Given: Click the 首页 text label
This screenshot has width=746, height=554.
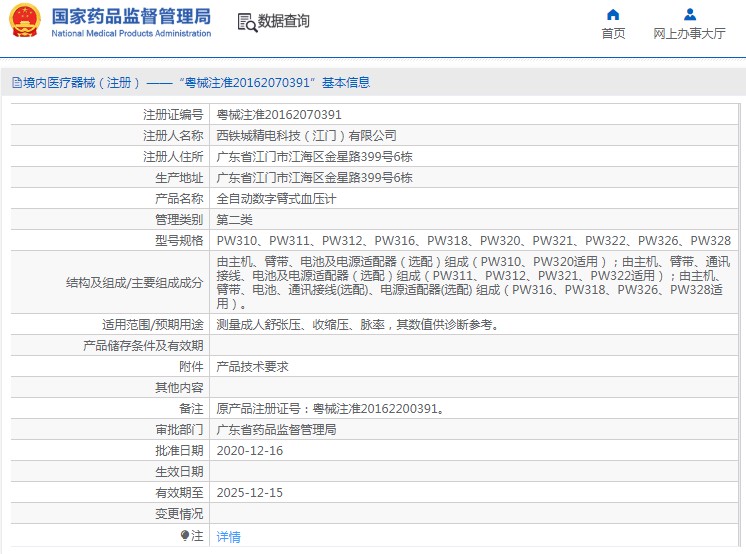Looking at the screenshot, I should coord(613,34).
